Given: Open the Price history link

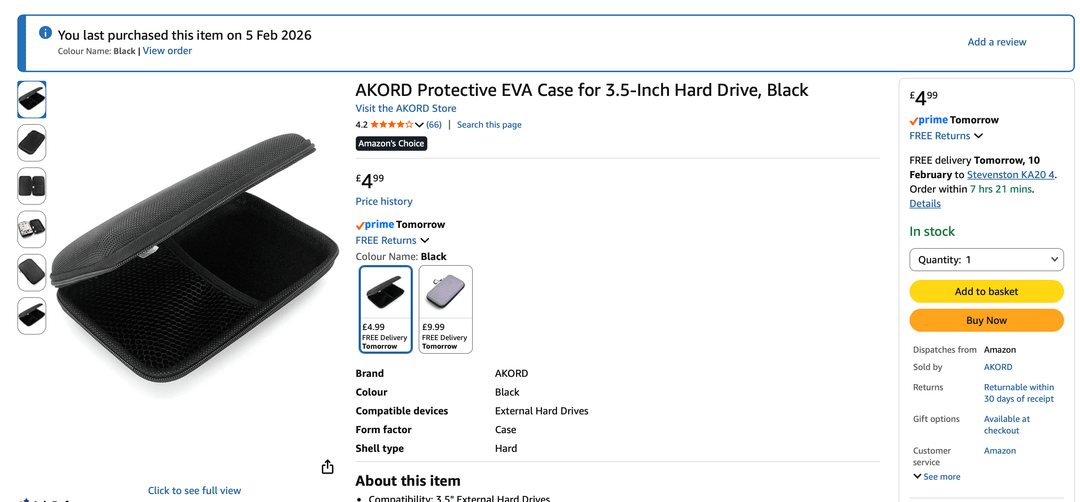Looking at the screenshot, I should coord(384,202).
